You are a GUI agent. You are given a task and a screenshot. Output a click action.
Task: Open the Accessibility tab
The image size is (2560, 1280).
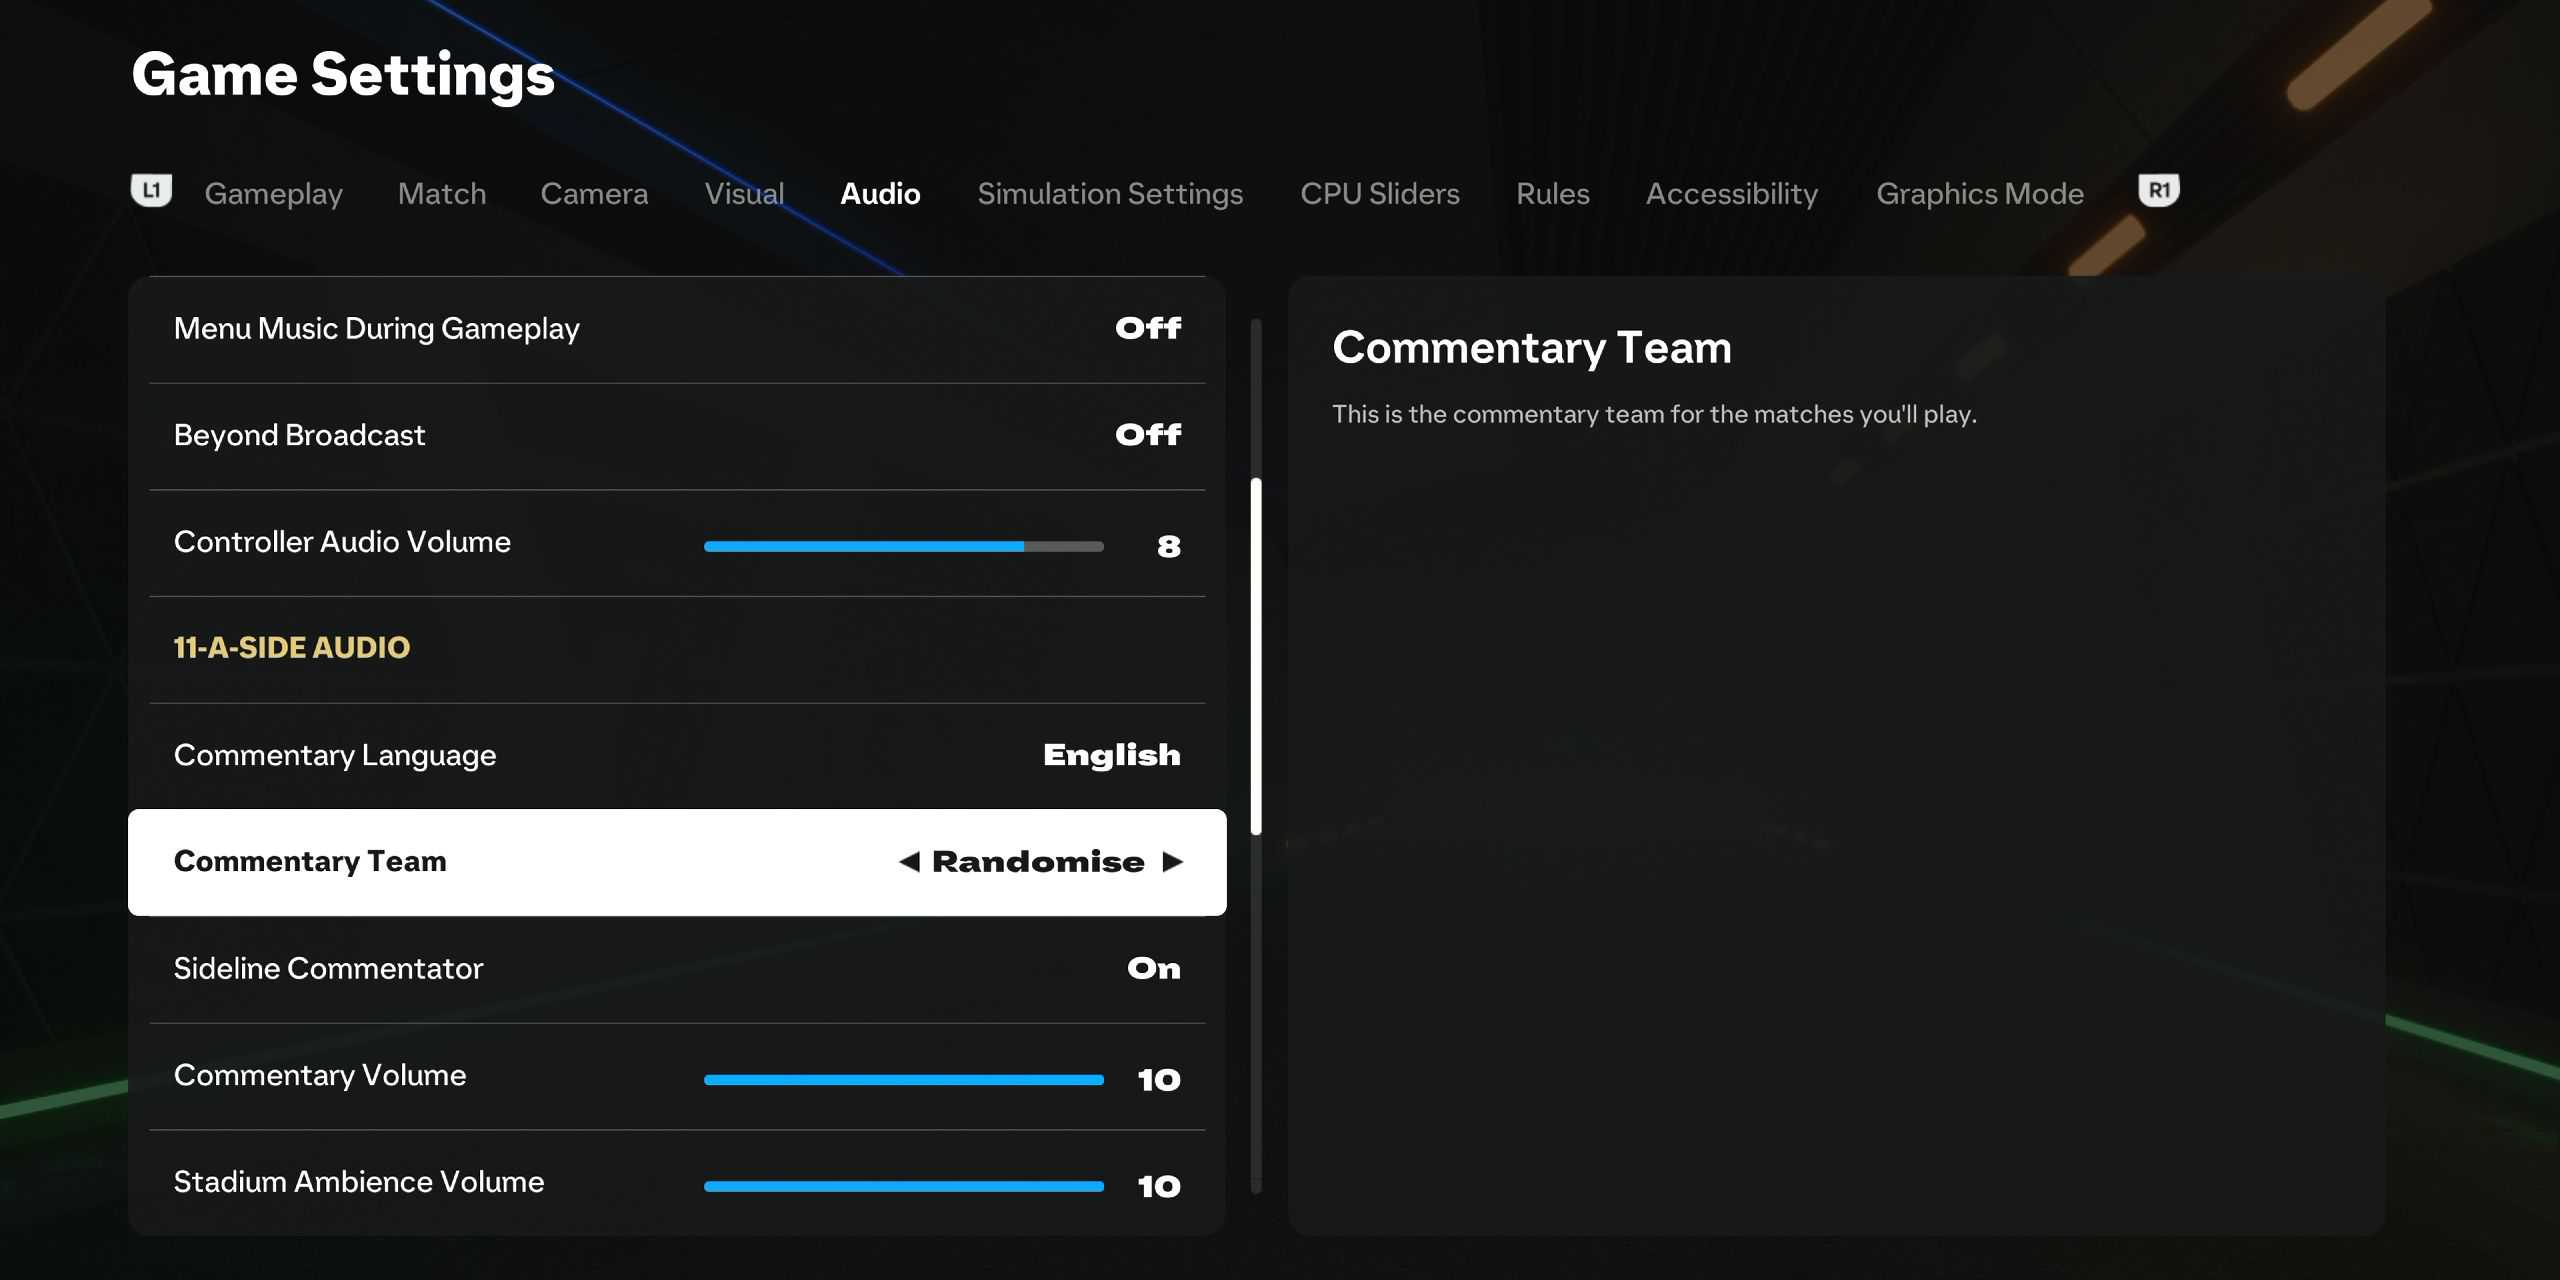[1732, 194]
